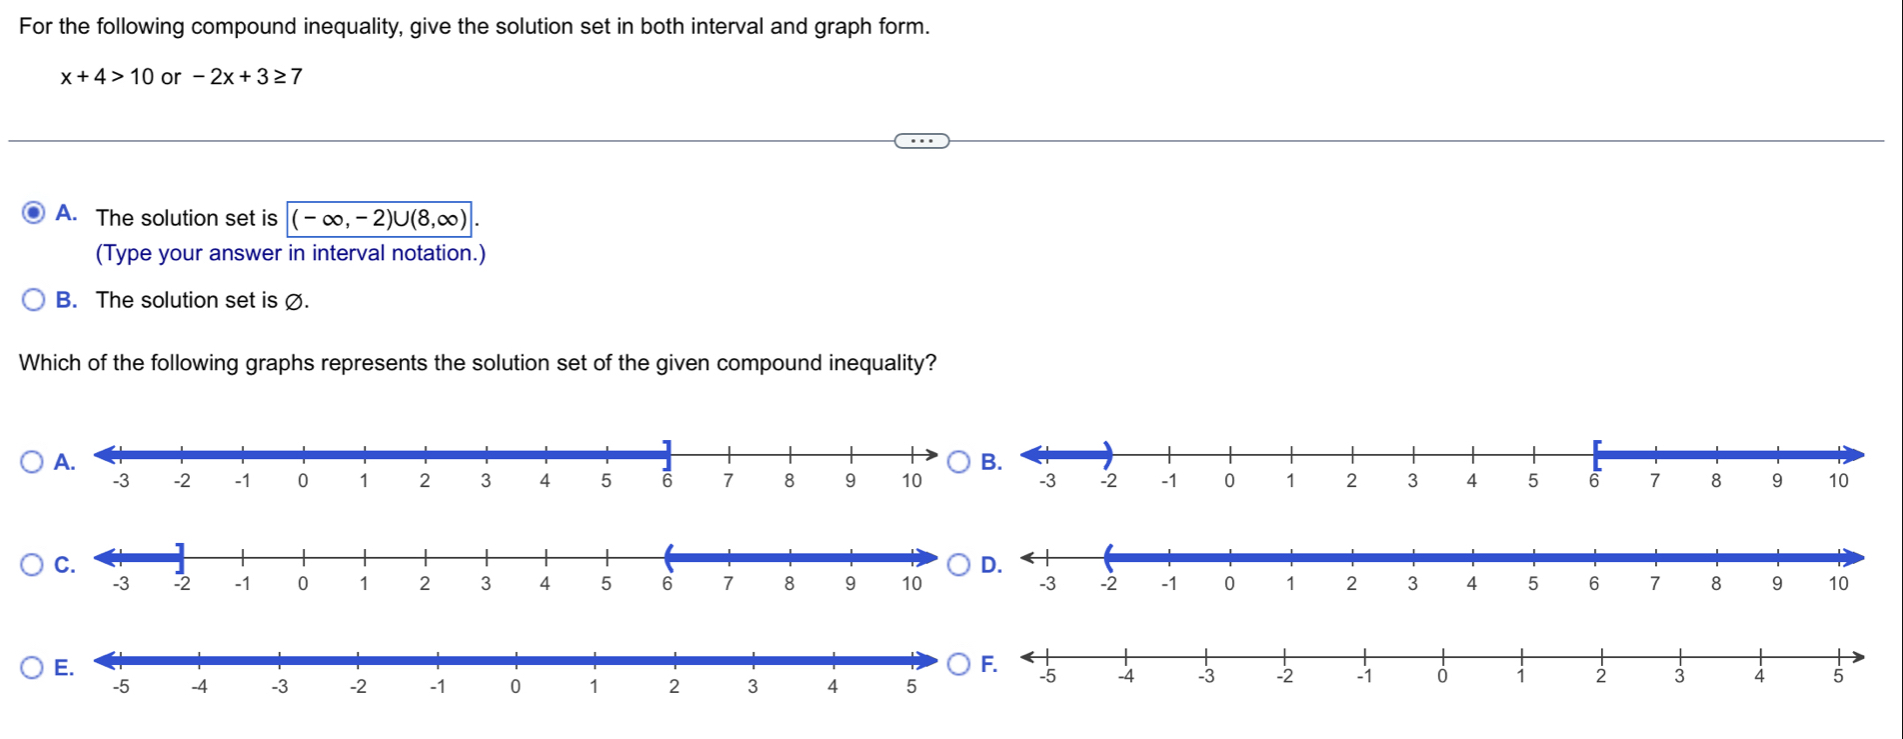Click the parenthesis at 6 on graph C
Screen dimensions: 1903x739
pos(669,558)
